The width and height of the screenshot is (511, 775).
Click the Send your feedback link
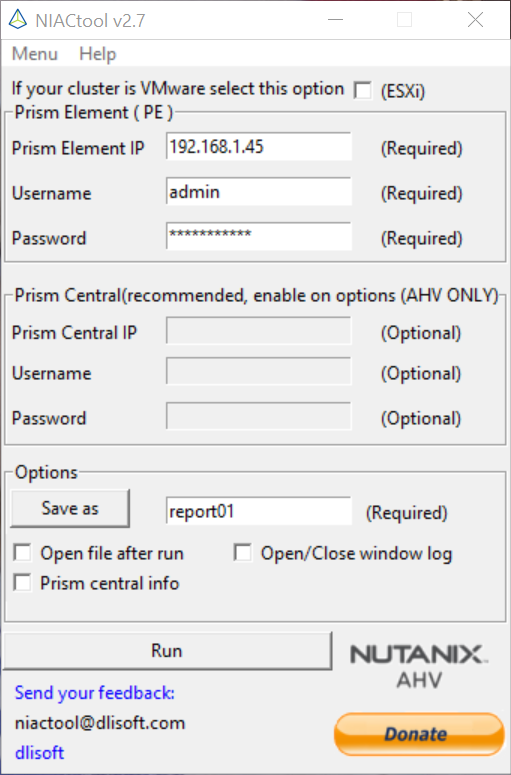point(94,693)
